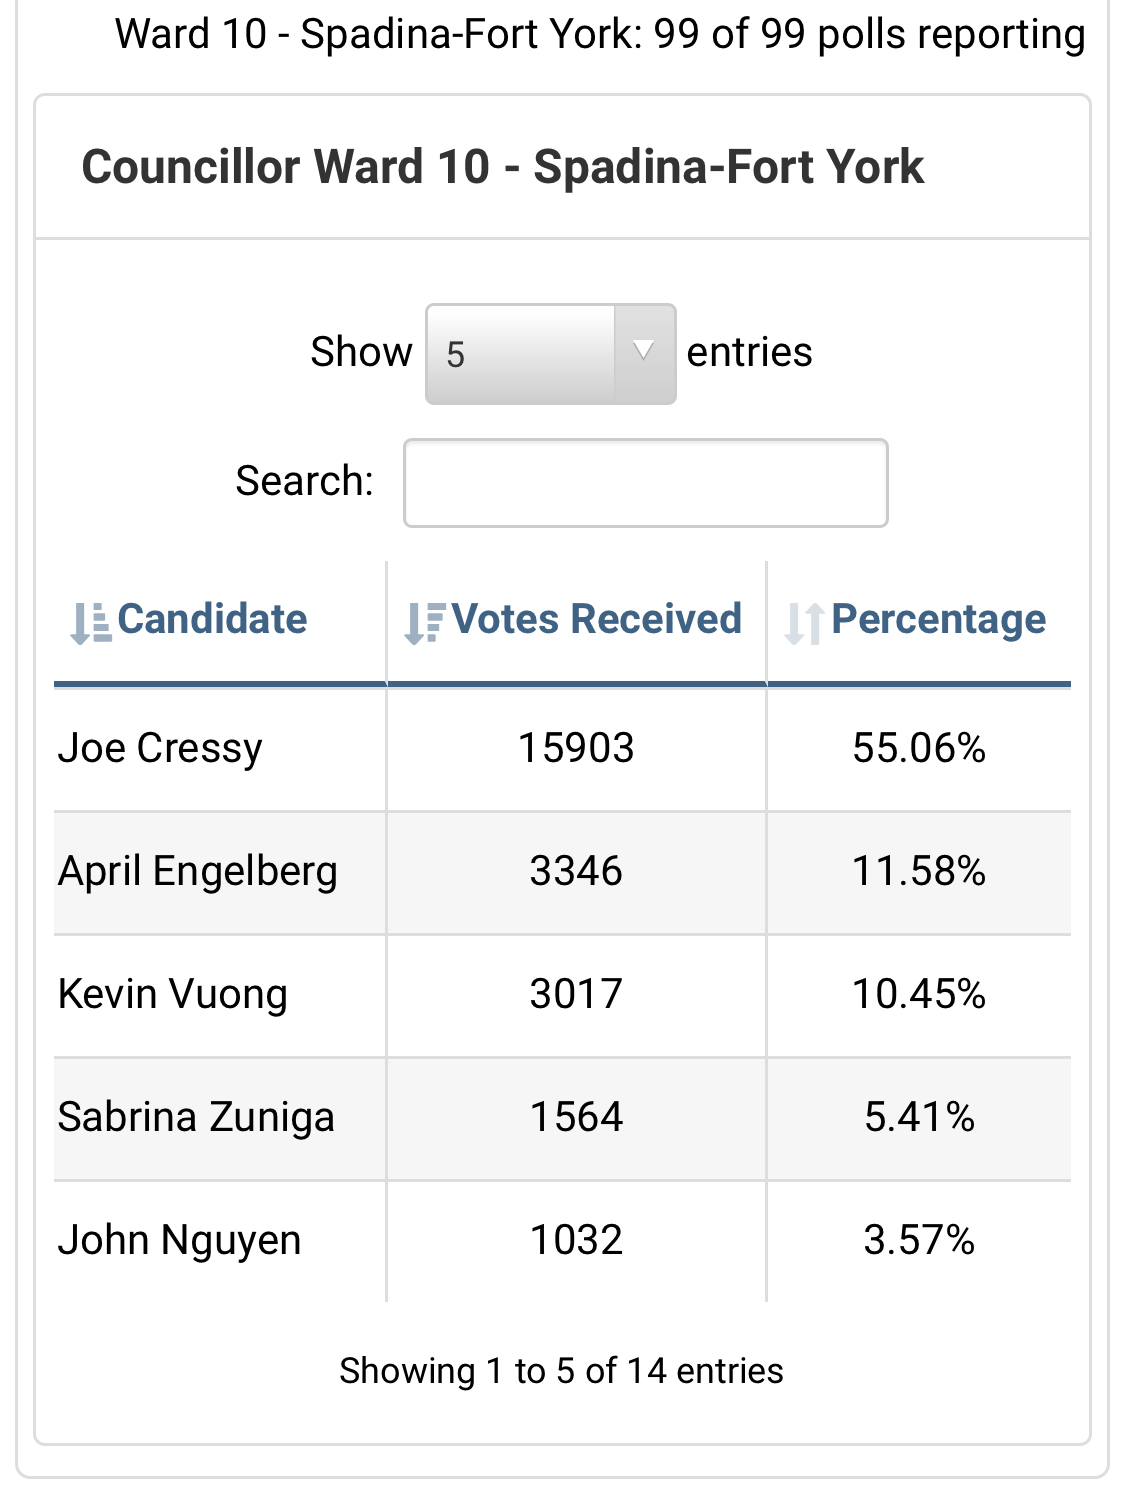Click the Councillor Ward 10 panel heading
This screenshot has width=1125, height=1508.
coord(502,167)
